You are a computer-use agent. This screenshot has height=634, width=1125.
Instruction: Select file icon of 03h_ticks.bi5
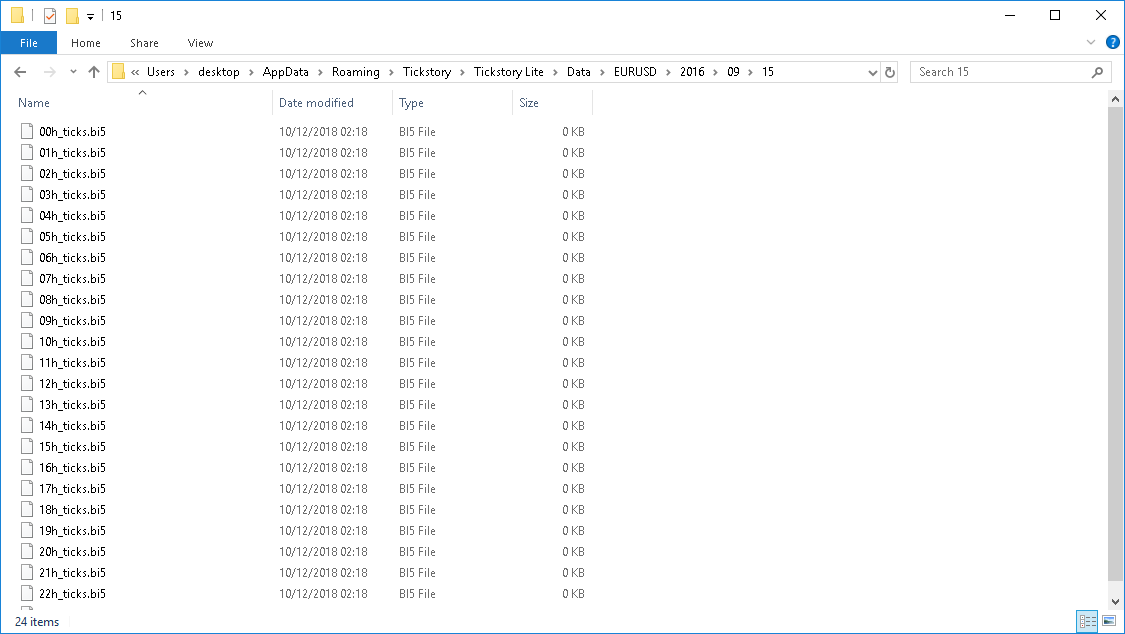[27, 194]
